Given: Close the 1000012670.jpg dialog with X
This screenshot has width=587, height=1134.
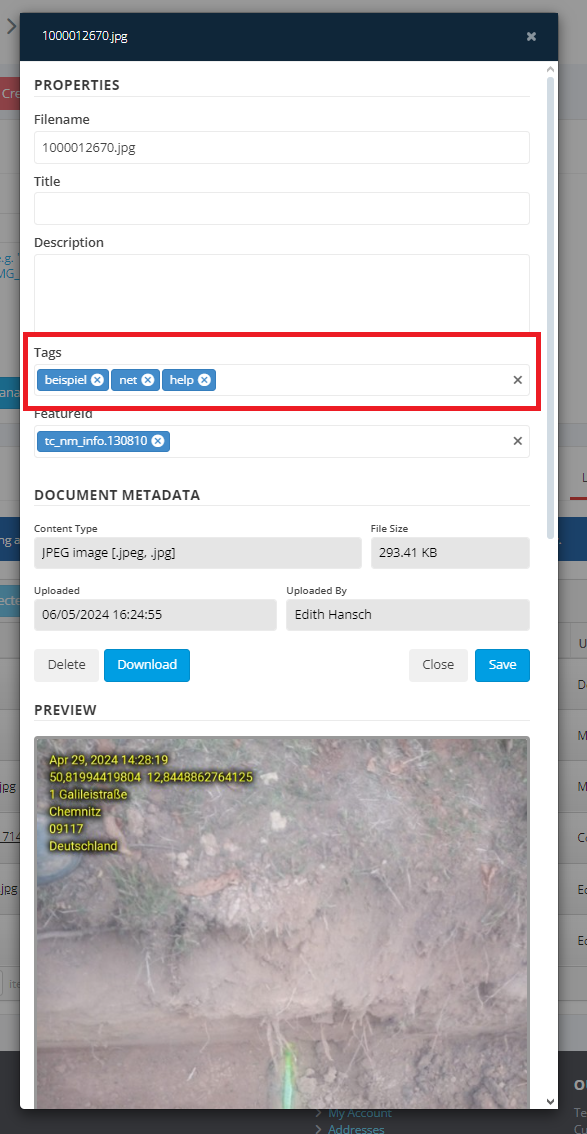Looking at the screenshot, I should coord(531,36).
